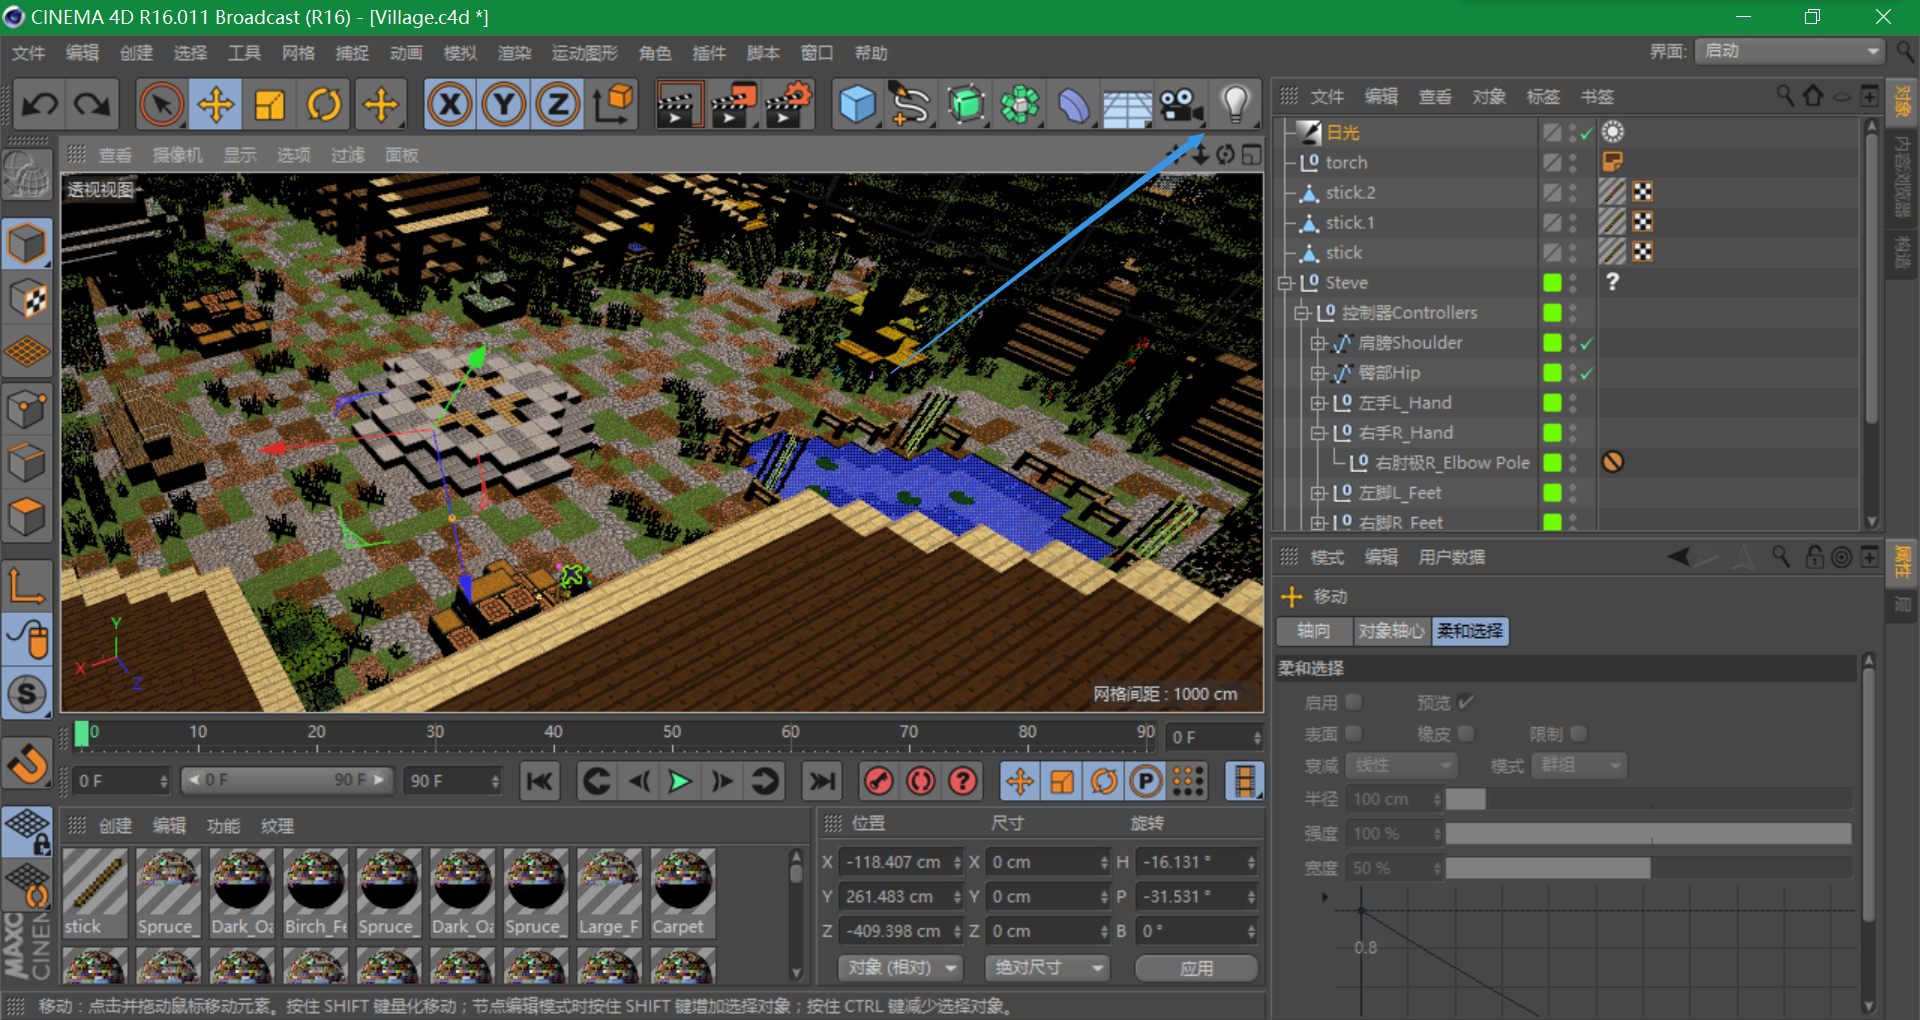
Task: Toggle Y axis lock
Action: (504, 104)
